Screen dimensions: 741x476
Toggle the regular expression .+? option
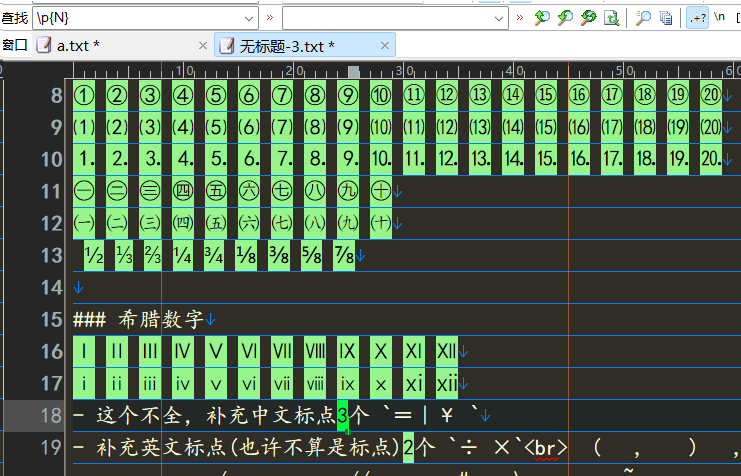pos(698,18)
